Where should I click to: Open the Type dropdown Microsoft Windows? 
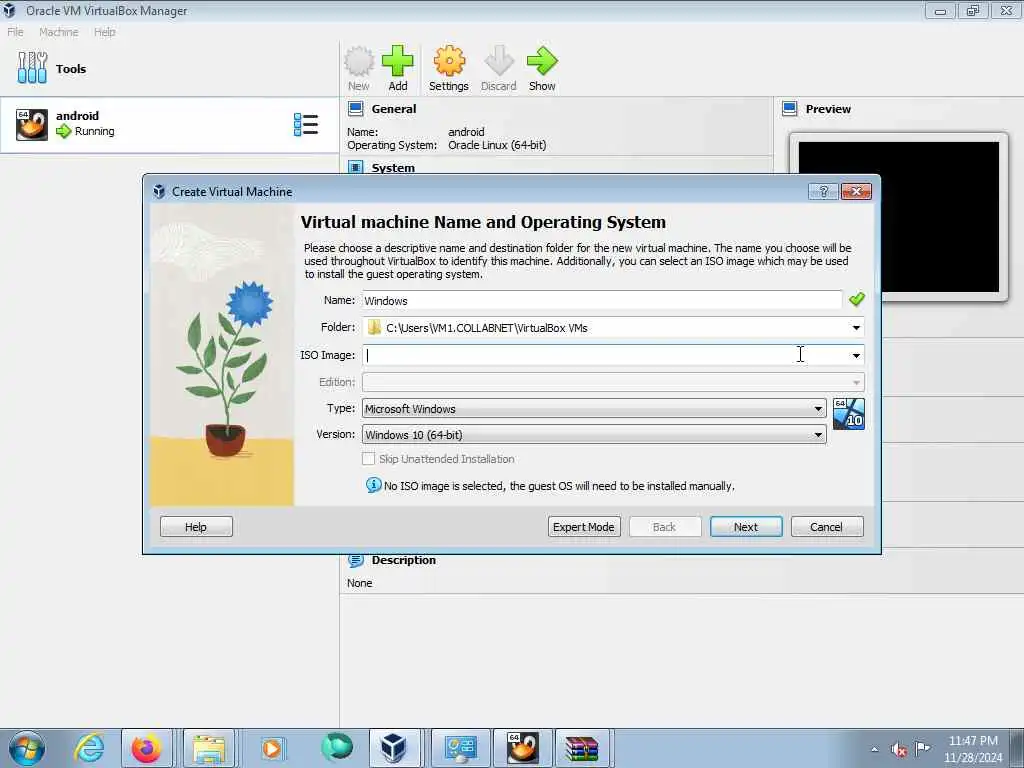(594, 409)
